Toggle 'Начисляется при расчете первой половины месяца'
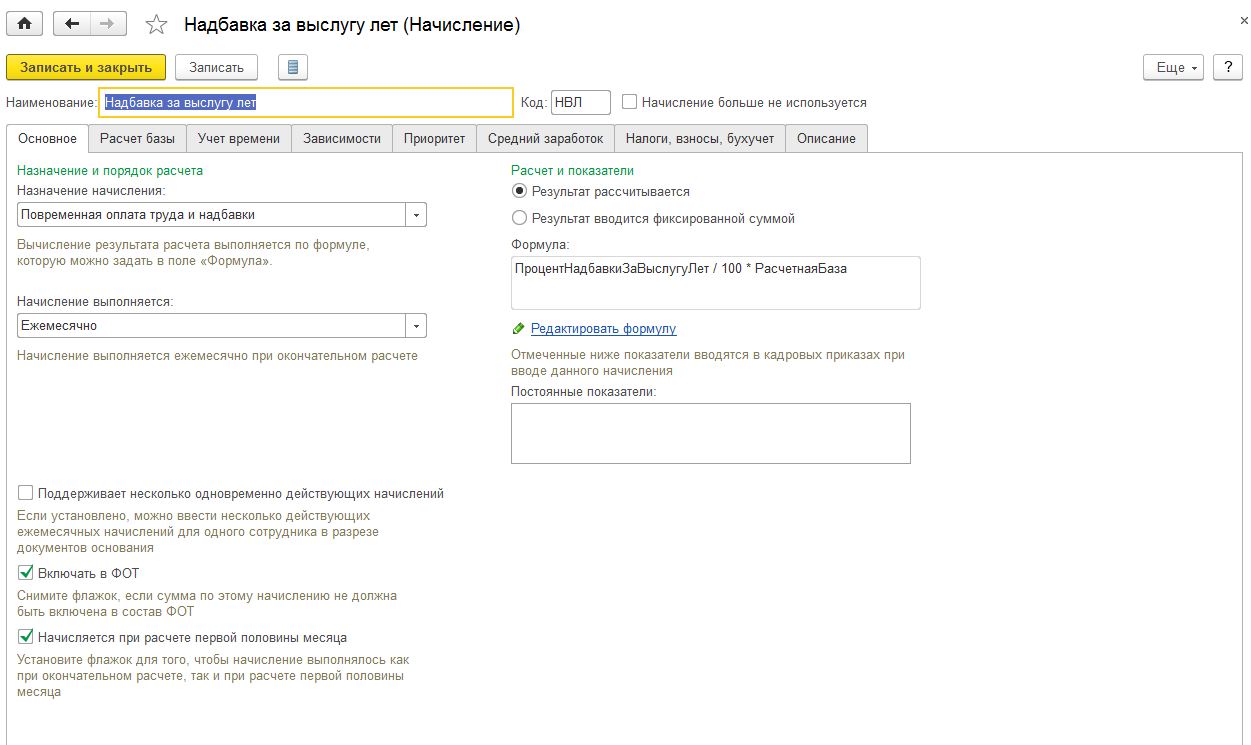Viewport: 1251px width, 745px height. coord(26,637)
